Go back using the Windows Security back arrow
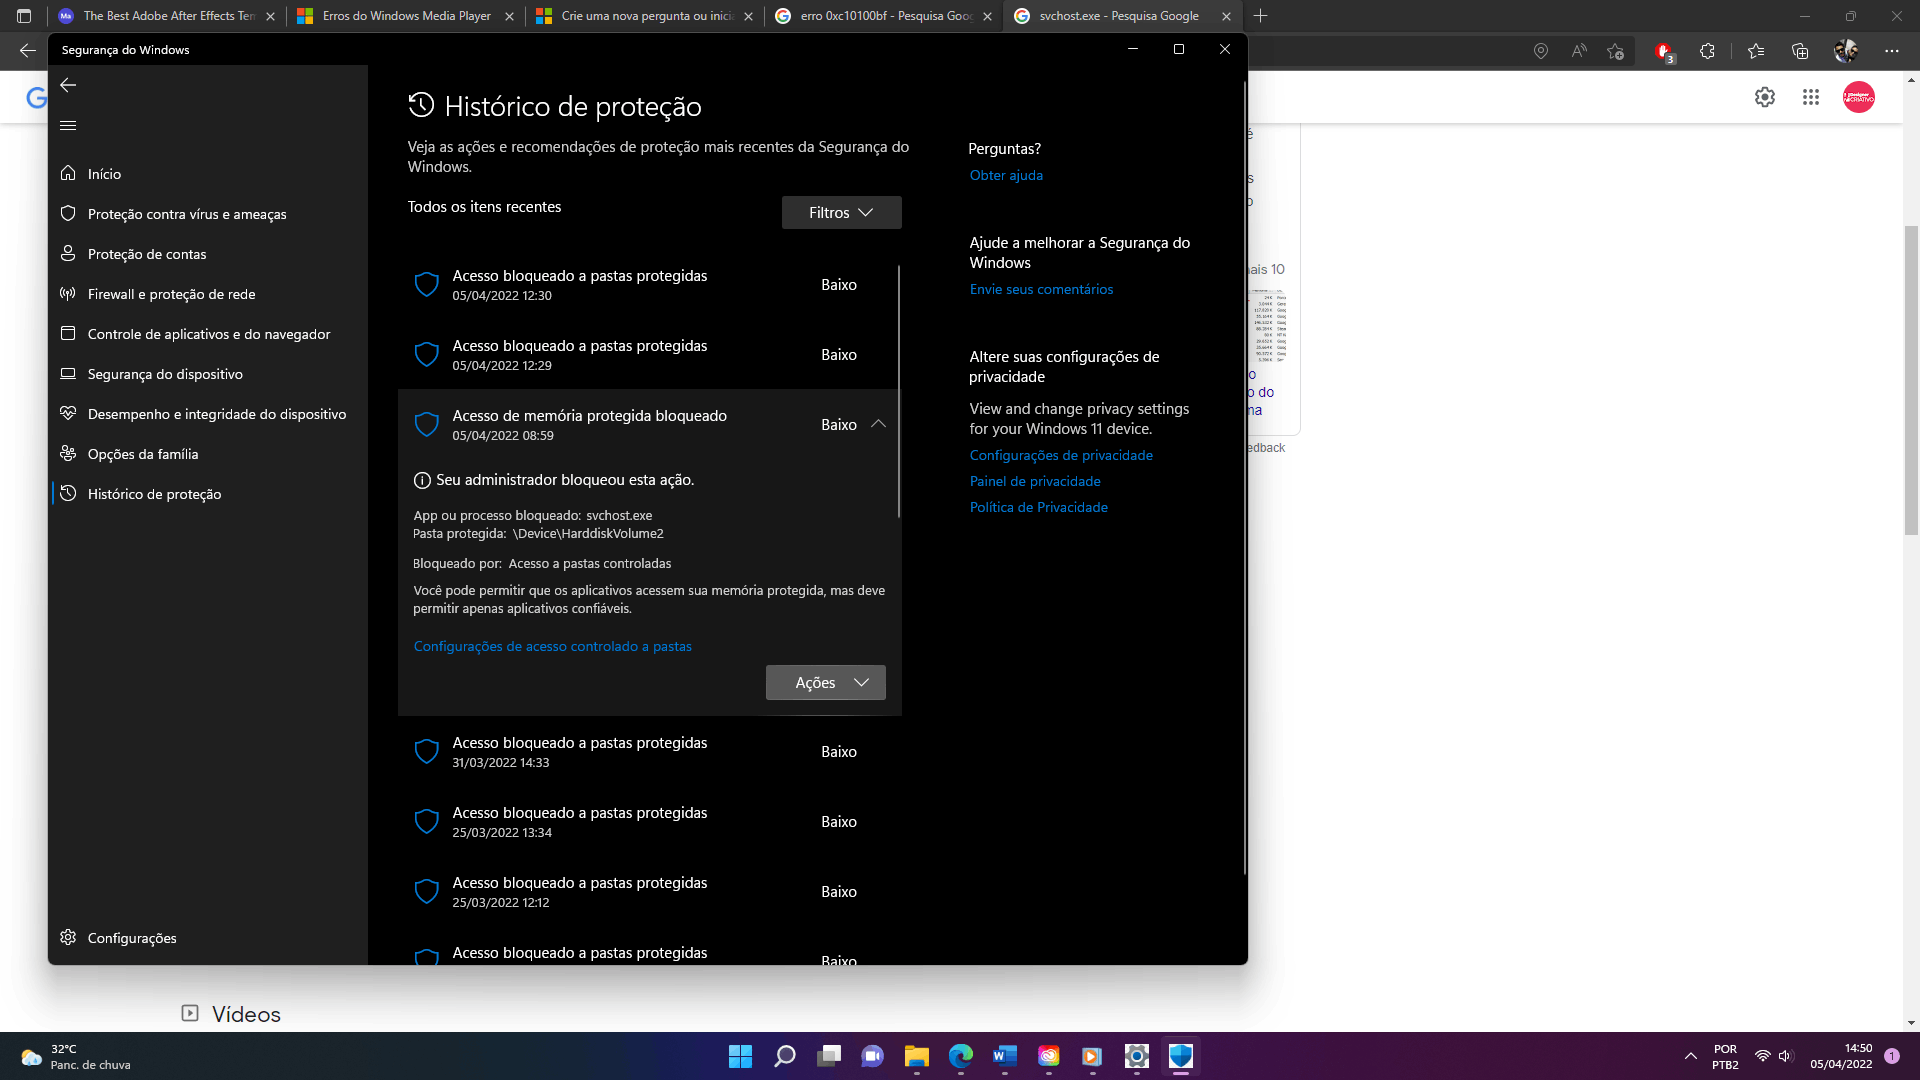Viewport: 1920px width, 1080px height. [68, 85]
